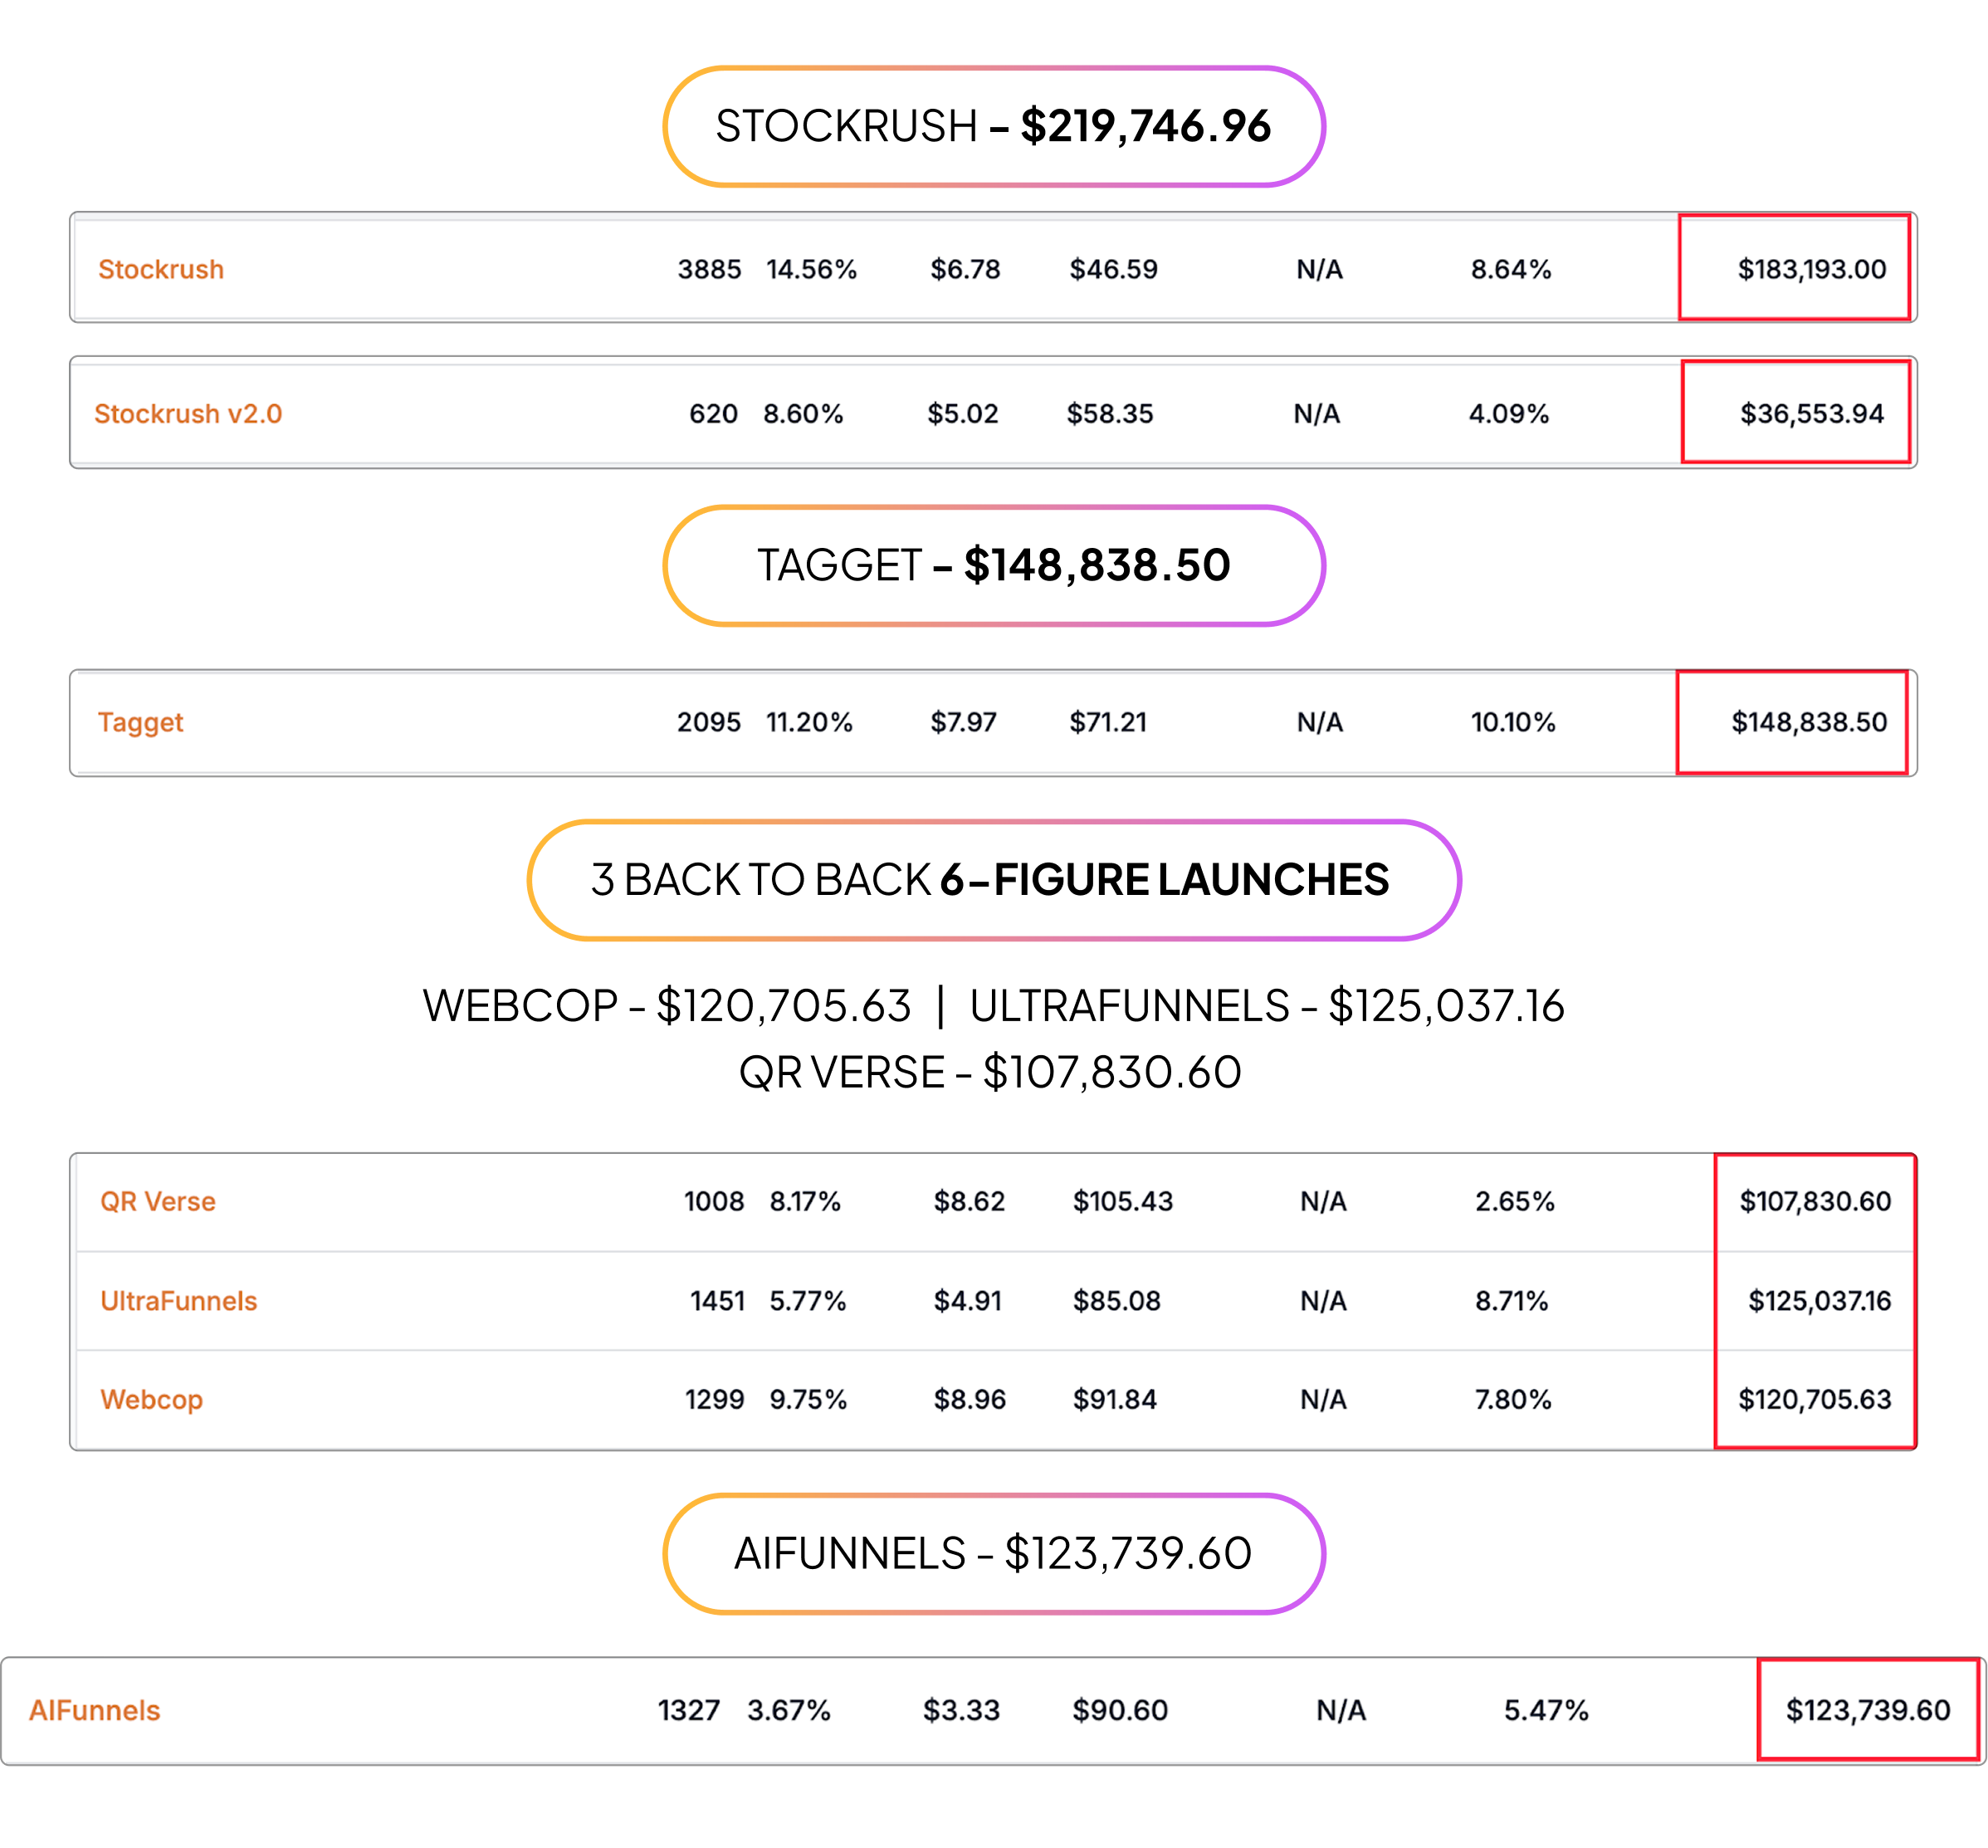This screenshot has height=1848, width=1988.
Task: Click the Webcop product name link
Action: point(152,1399)
